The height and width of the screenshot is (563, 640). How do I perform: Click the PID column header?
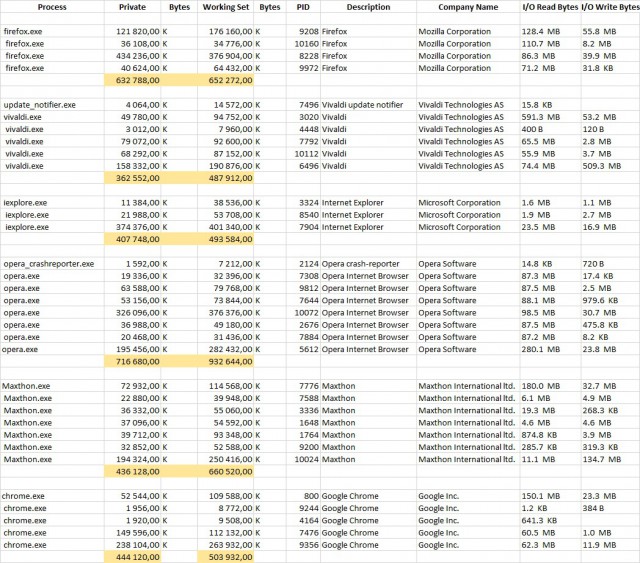(303, 7)
